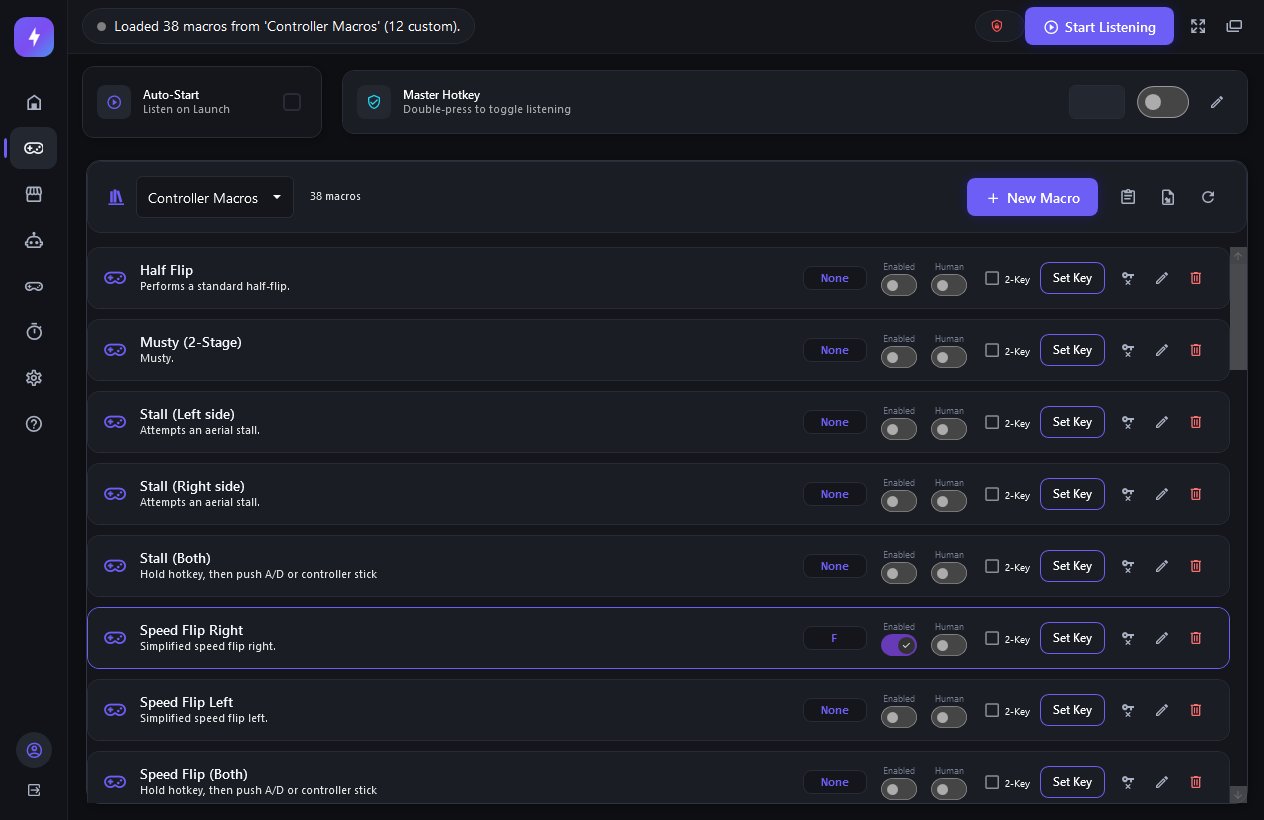Delete the Stall (Right side) macro
1264x820 pixels.
point(1196,494)
